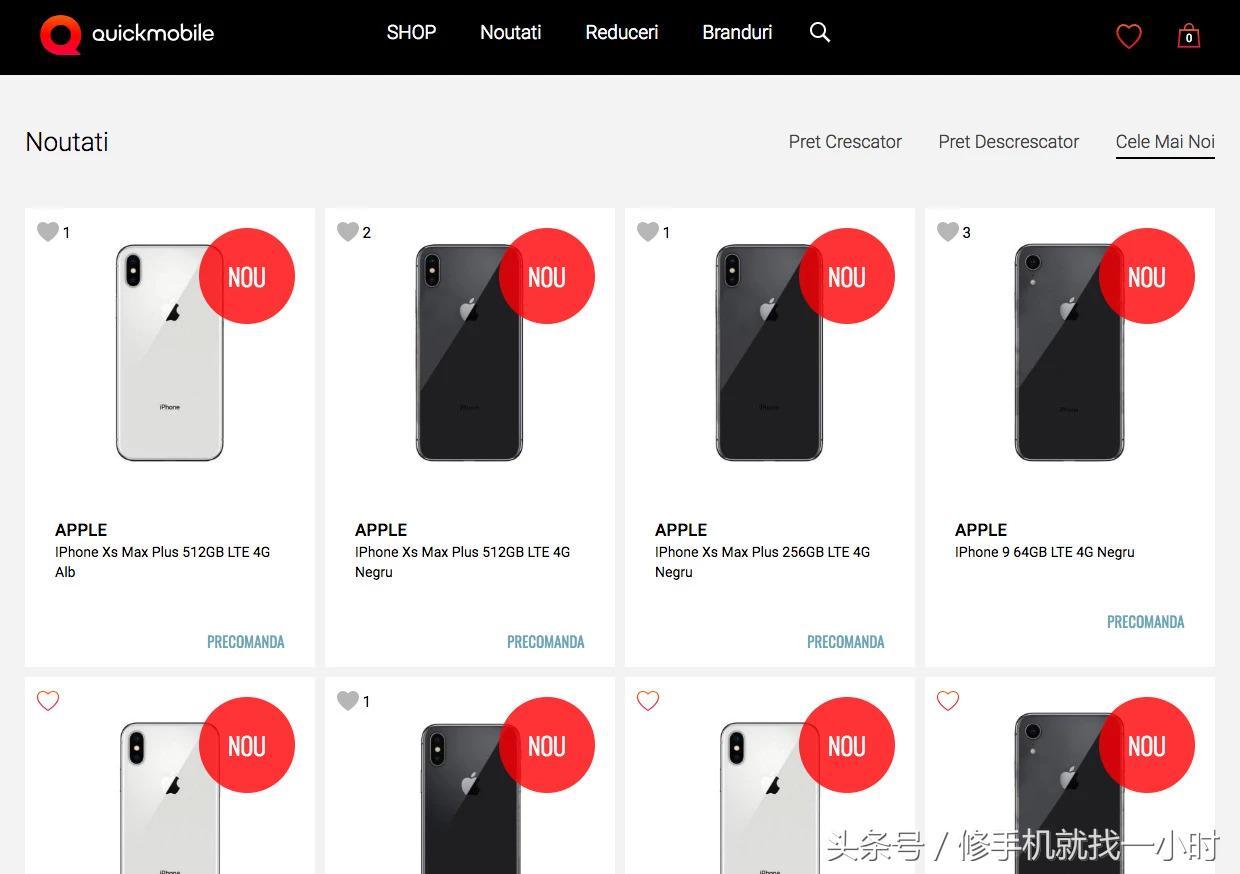This screenshot has width=1240, height=874.
Task: Sort by Pret Descrescator
Action: tap(1008, 142)
